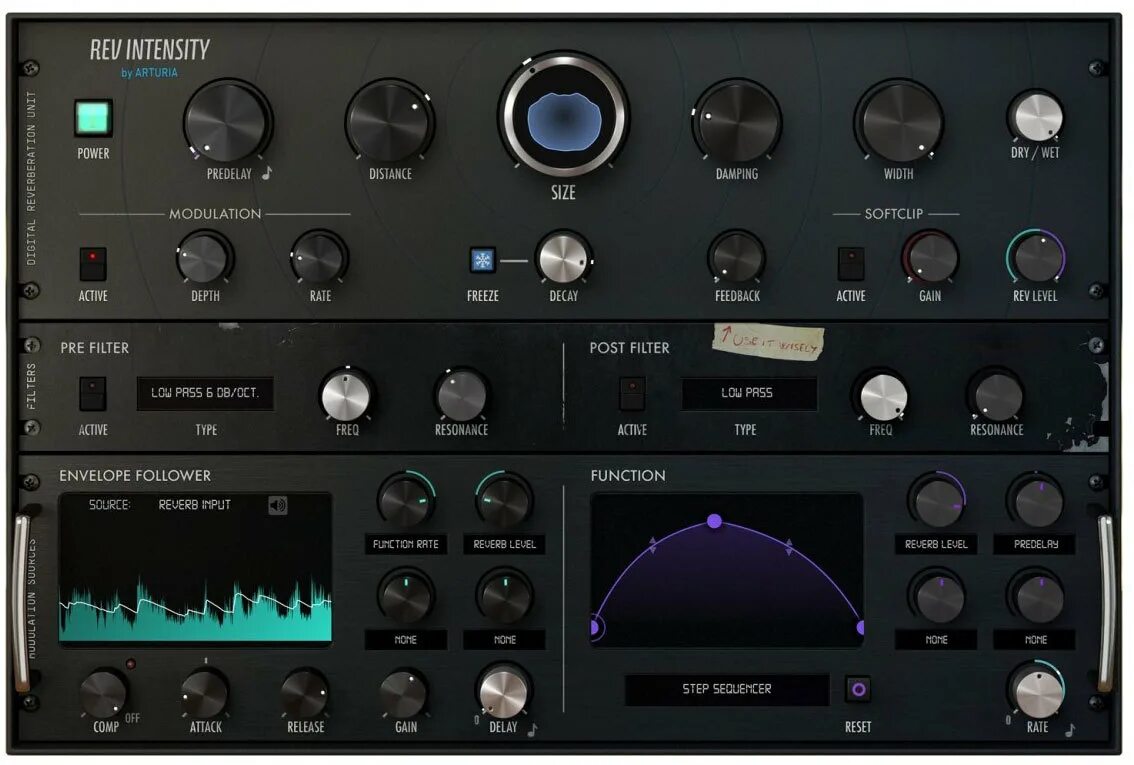
Task: Open Function Reverb Level destination selector
Action: coord(937,544)
